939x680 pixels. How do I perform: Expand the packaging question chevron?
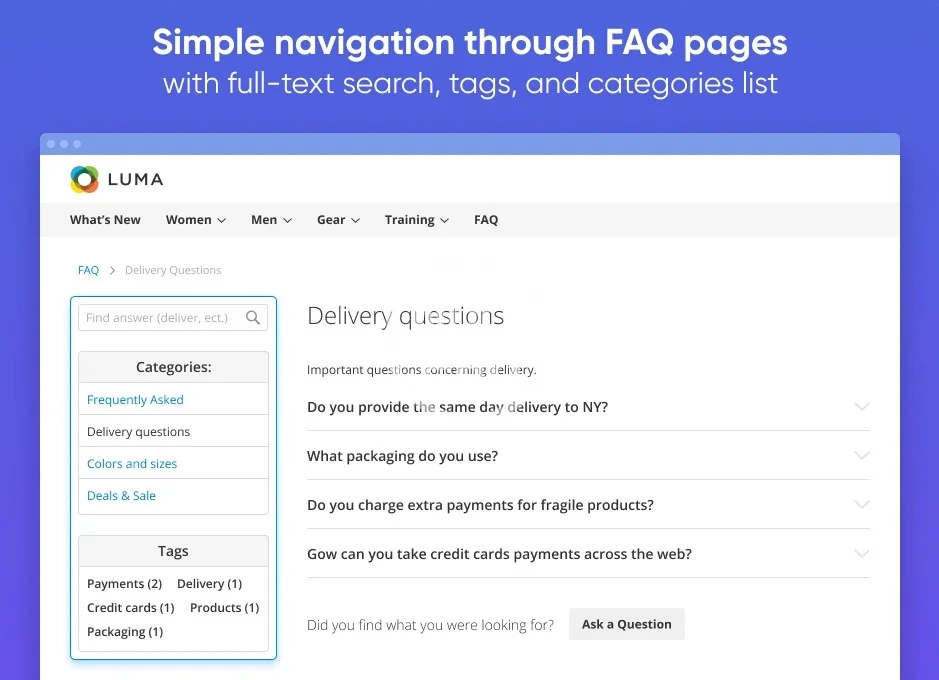tap(861, 456)
